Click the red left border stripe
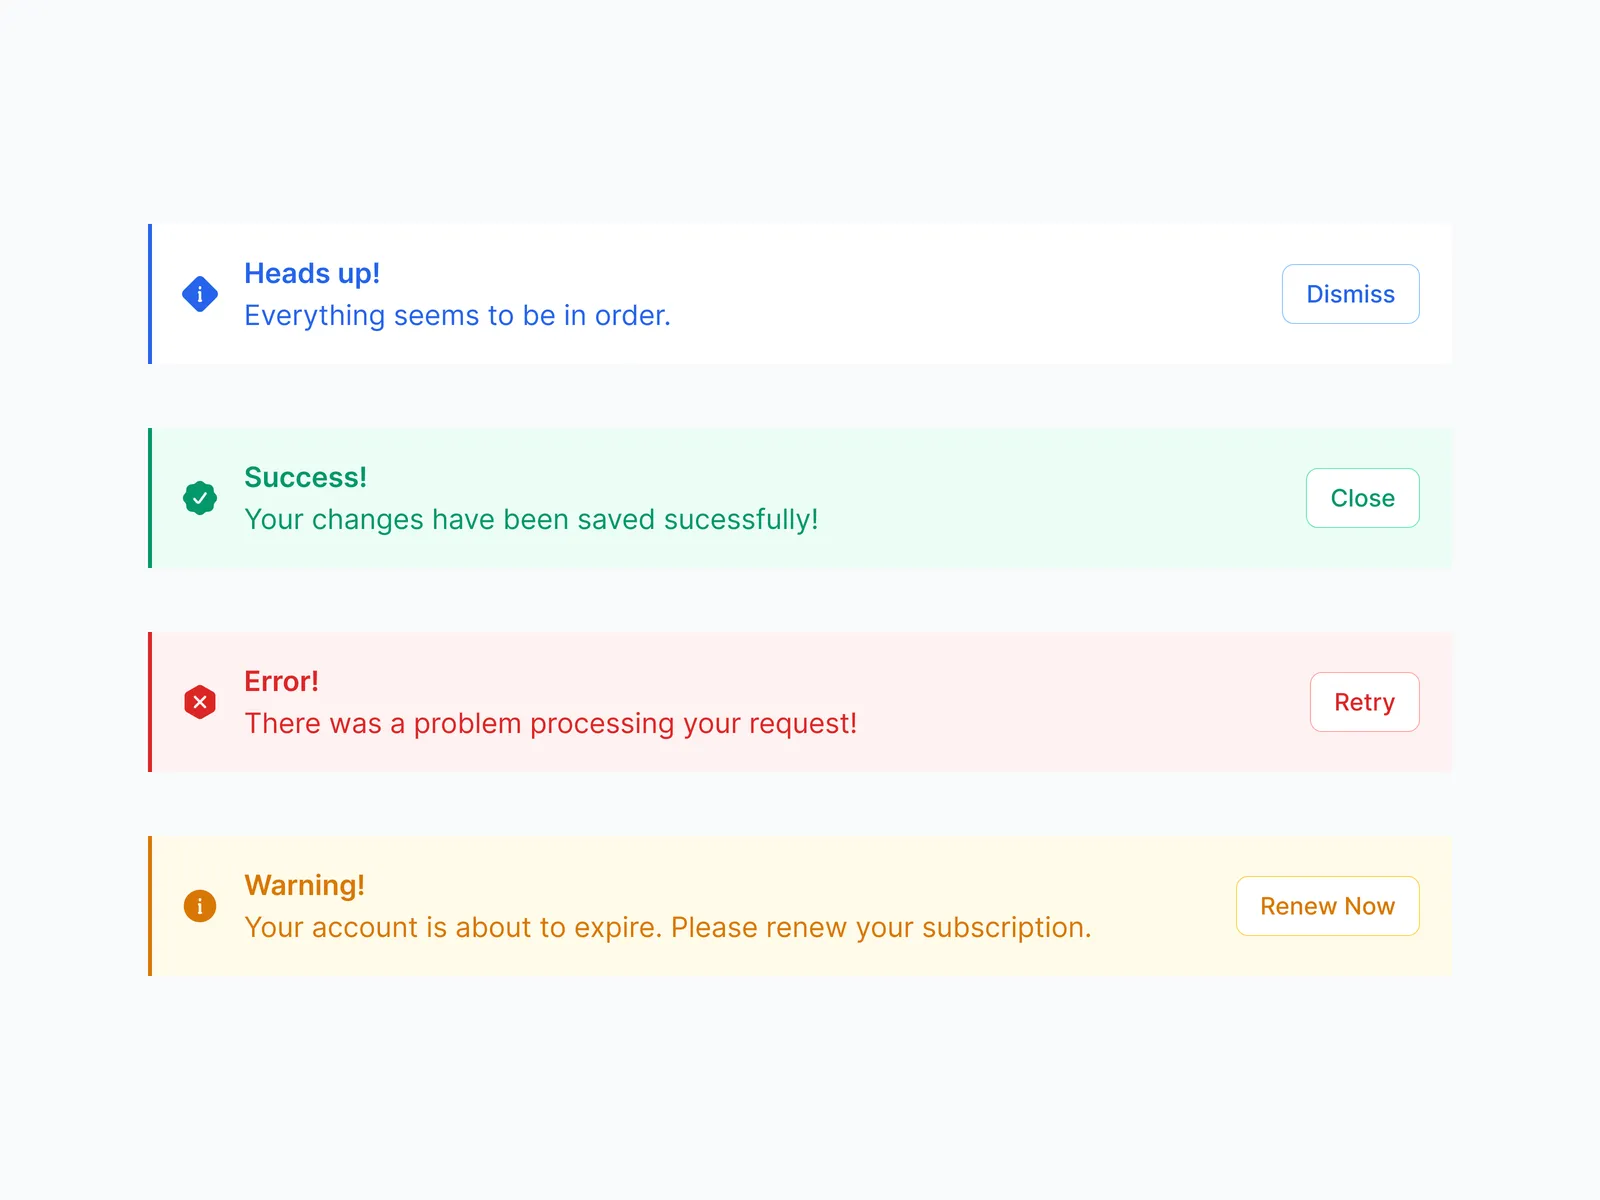This screenshot has width=1600, height=1200. pyautogui.click(x=150, y=702)
